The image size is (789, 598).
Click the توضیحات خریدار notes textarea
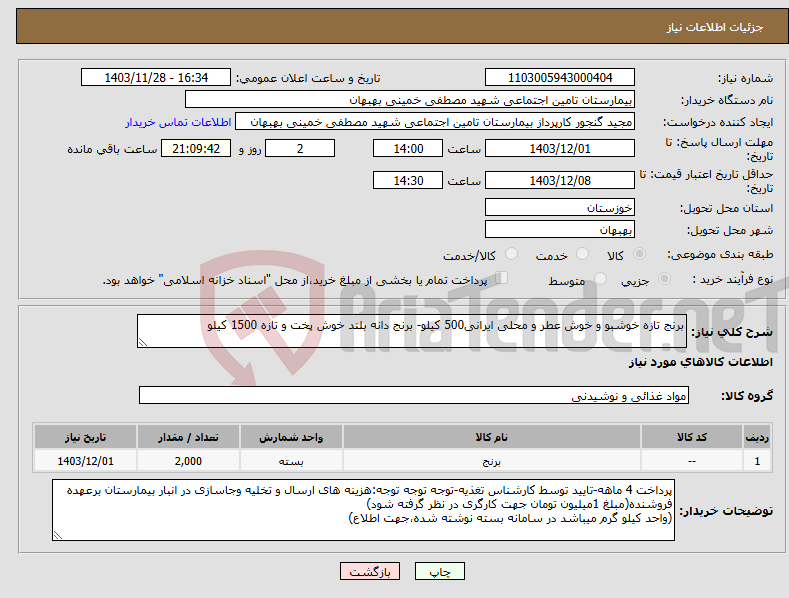[x=363, y=510]
